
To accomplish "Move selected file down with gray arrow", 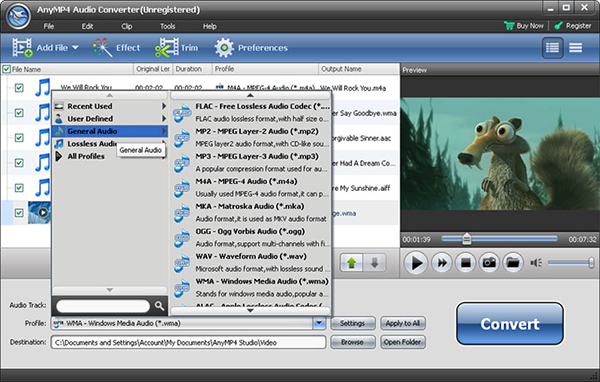I will (x=374, y=263).
